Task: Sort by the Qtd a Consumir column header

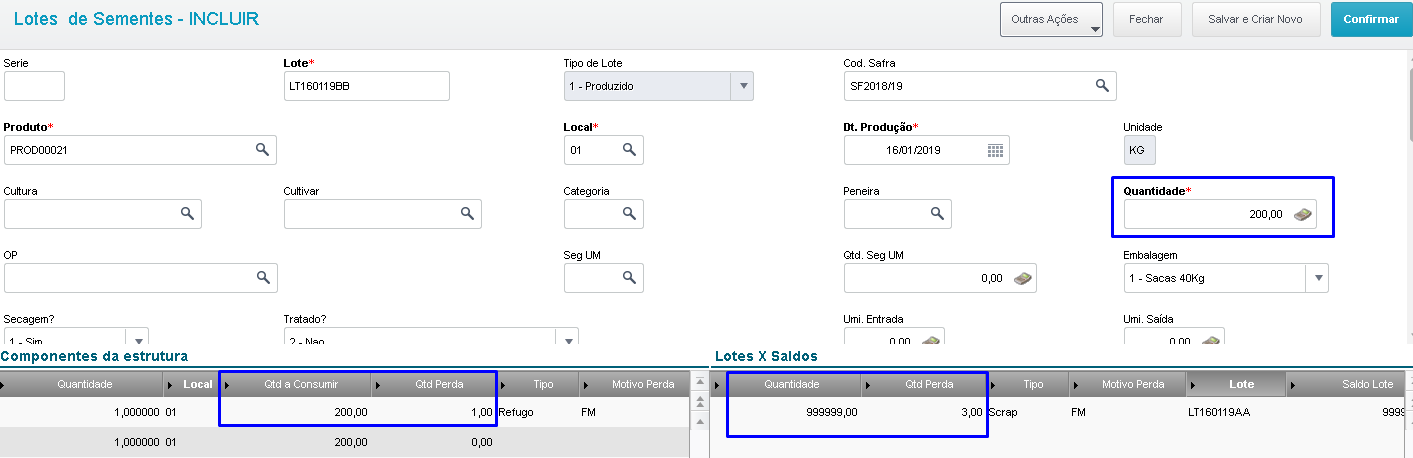Action: coord(302,384)
